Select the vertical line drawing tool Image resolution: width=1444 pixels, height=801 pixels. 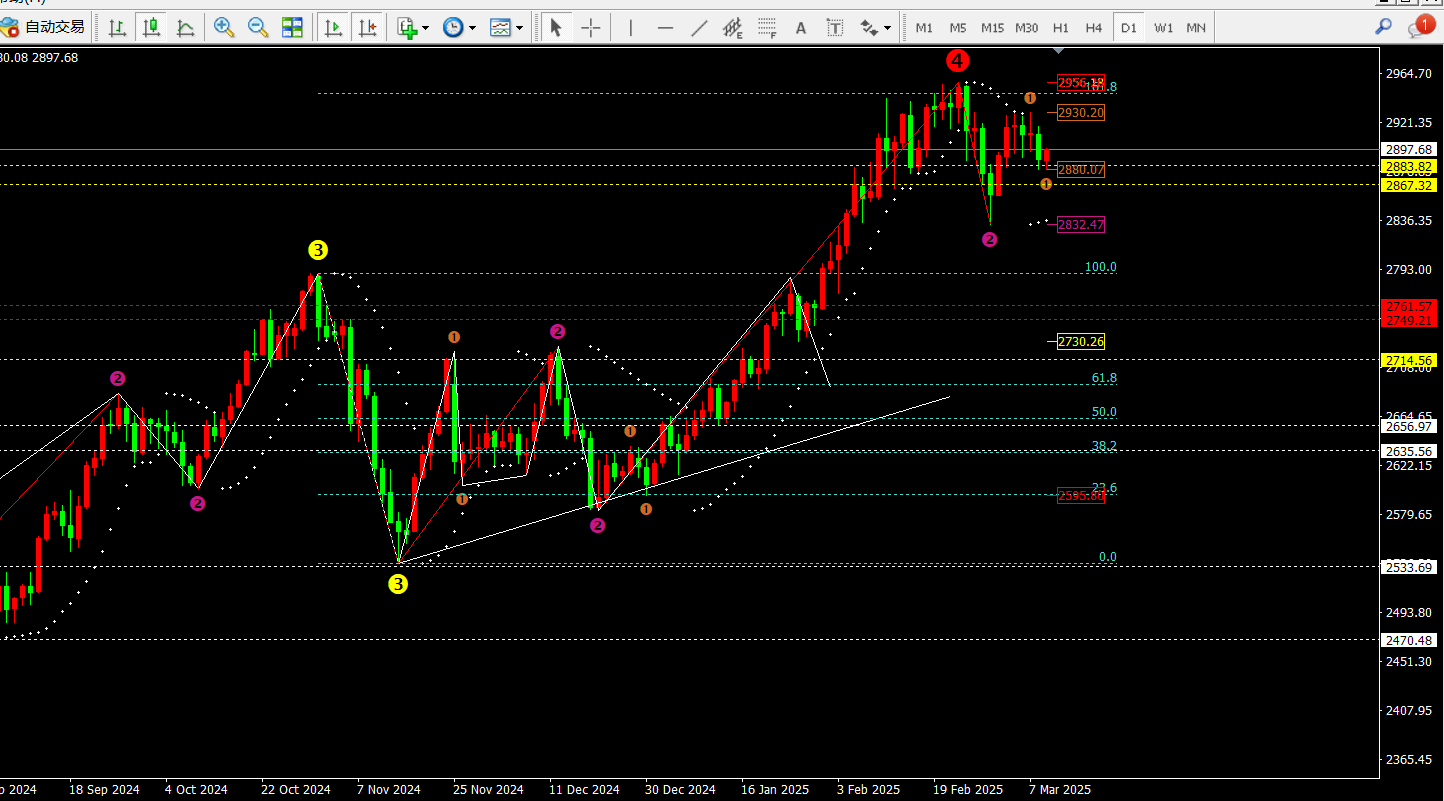click(x=630, y=27)
